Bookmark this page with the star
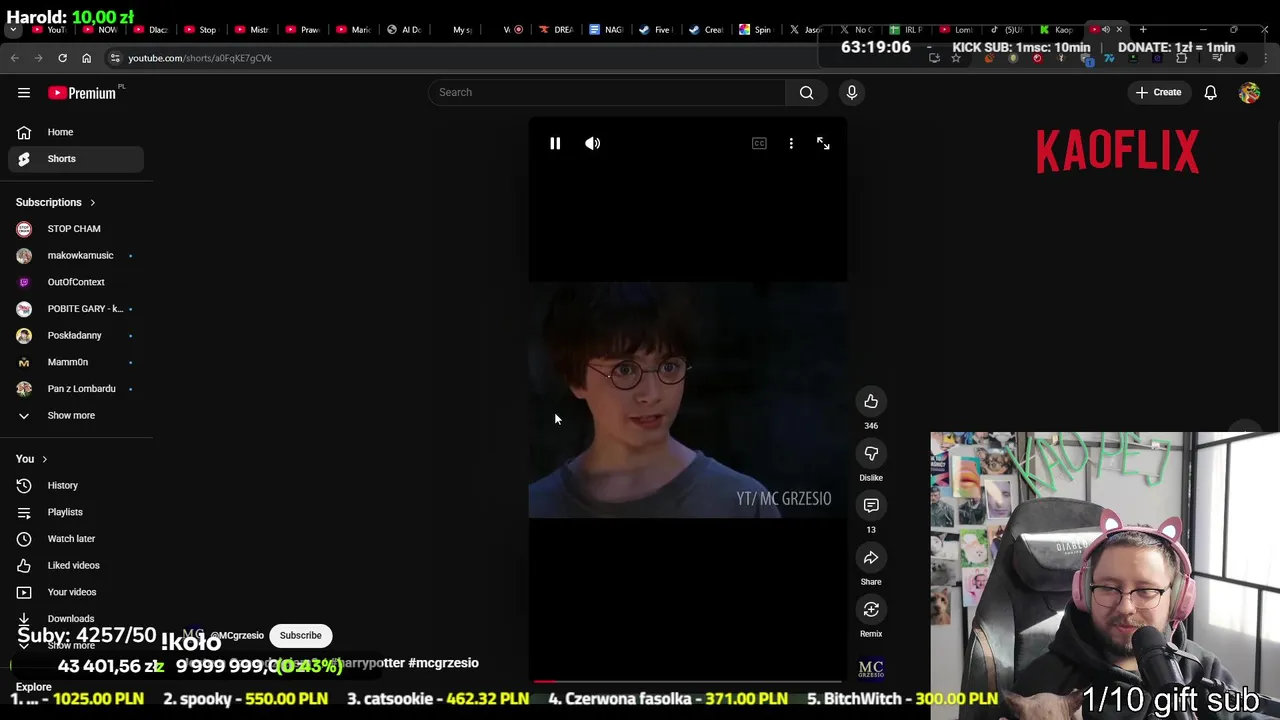The width and height of the screenshot is (1280, 720). pos(956,58)
